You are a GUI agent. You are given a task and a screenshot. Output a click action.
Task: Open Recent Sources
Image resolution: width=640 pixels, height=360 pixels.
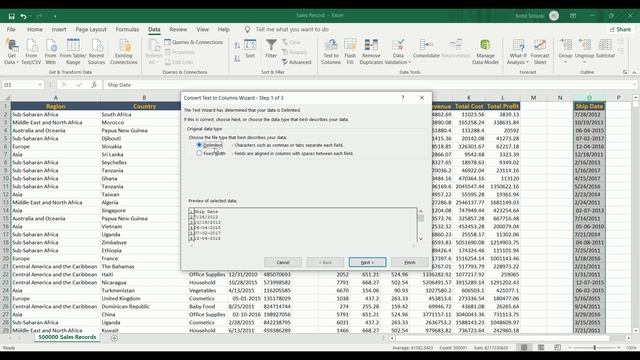point(96,52)
